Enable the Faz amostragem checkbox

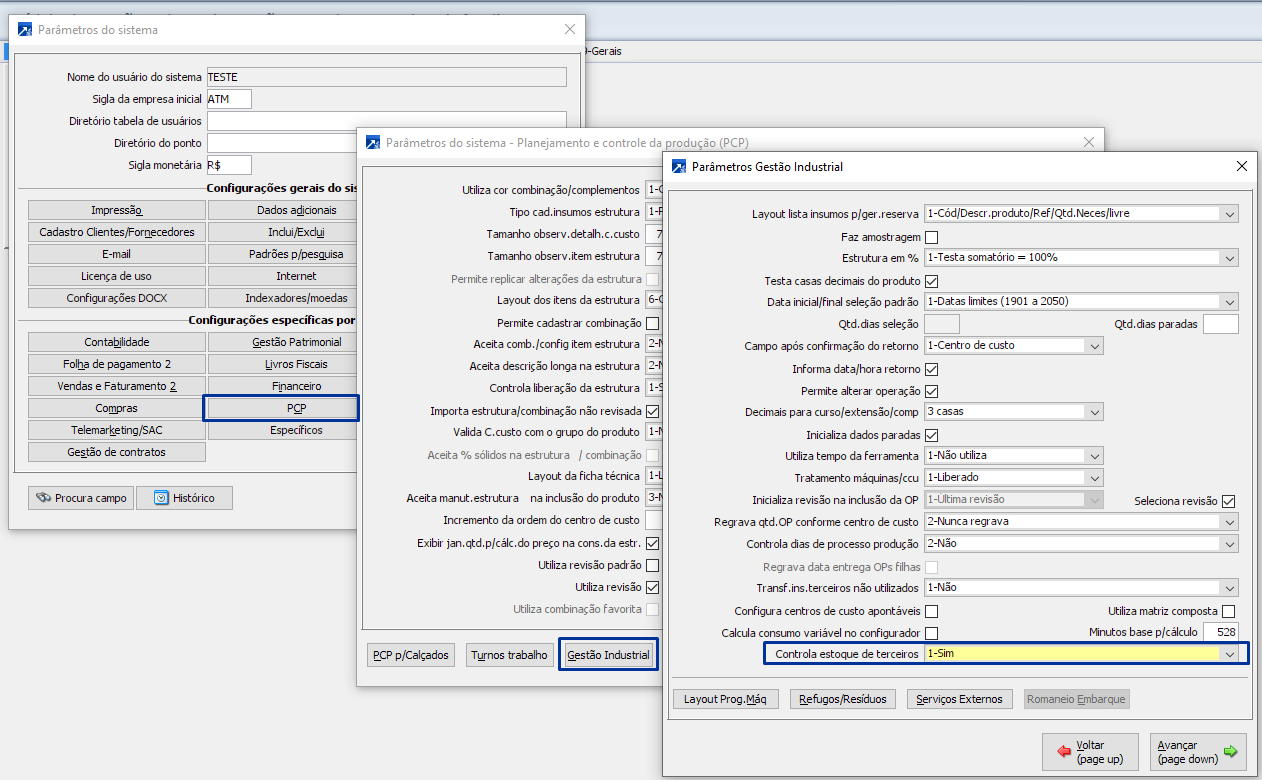click(932, 238)
